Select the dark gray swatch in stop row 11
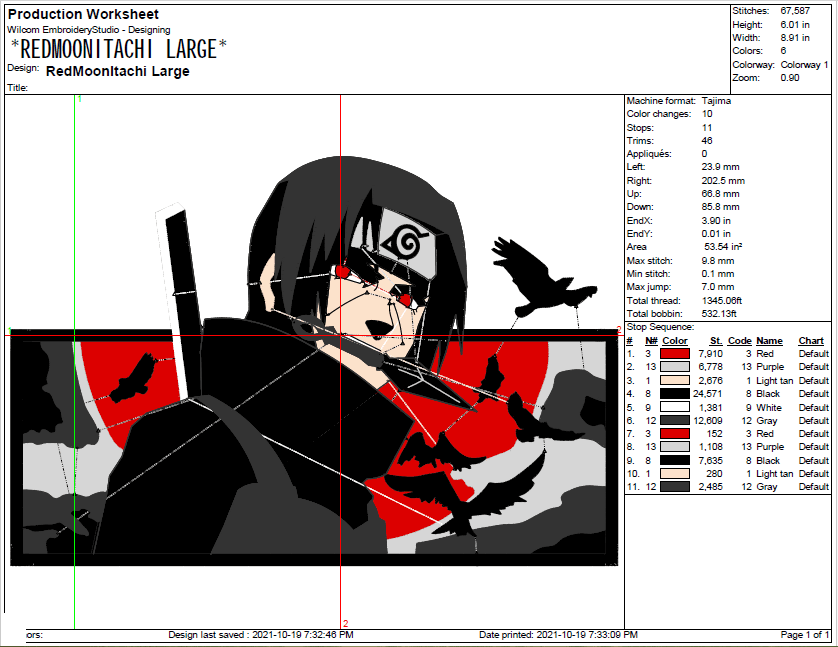 pos(674,487)
